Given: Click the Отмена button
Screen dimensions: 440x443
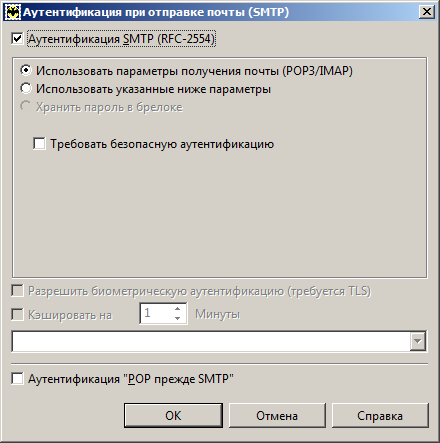Looking at the screenshot, I should [x=277, y=415].
